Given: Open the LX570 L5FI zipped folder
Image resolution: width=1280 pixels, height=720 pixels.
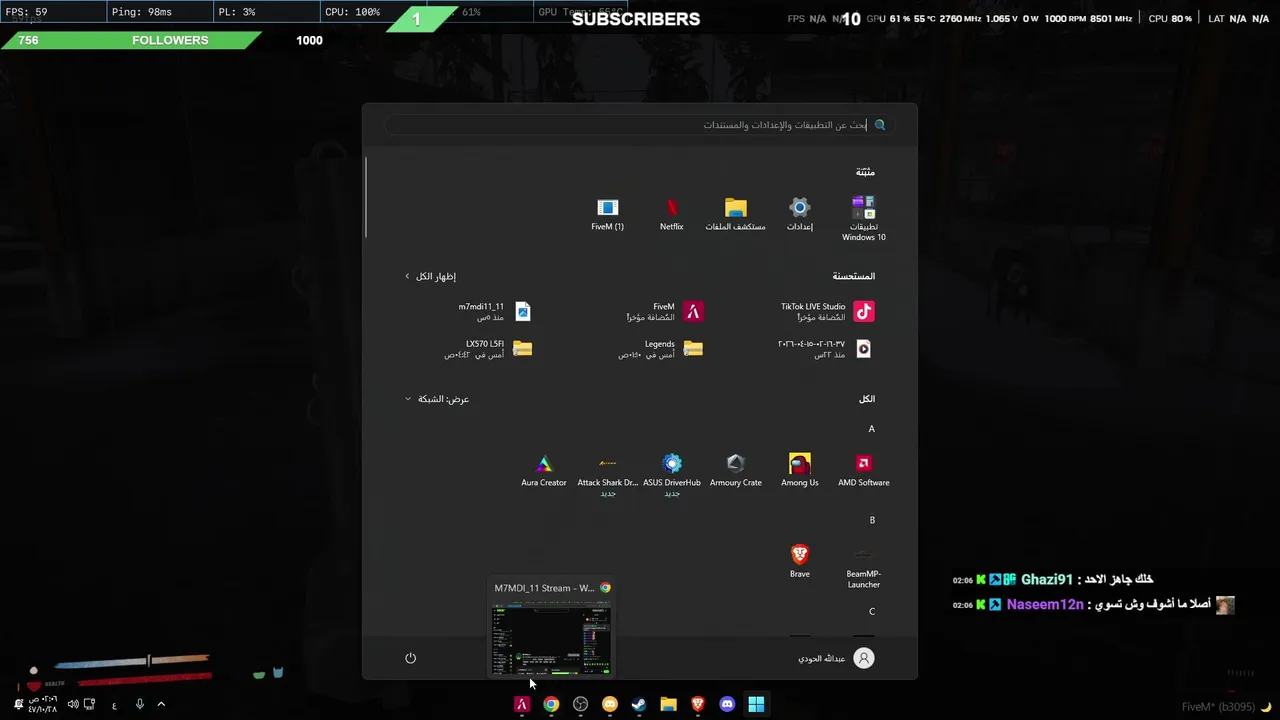Looking at the screenshot, I should [x=489, y=348].
